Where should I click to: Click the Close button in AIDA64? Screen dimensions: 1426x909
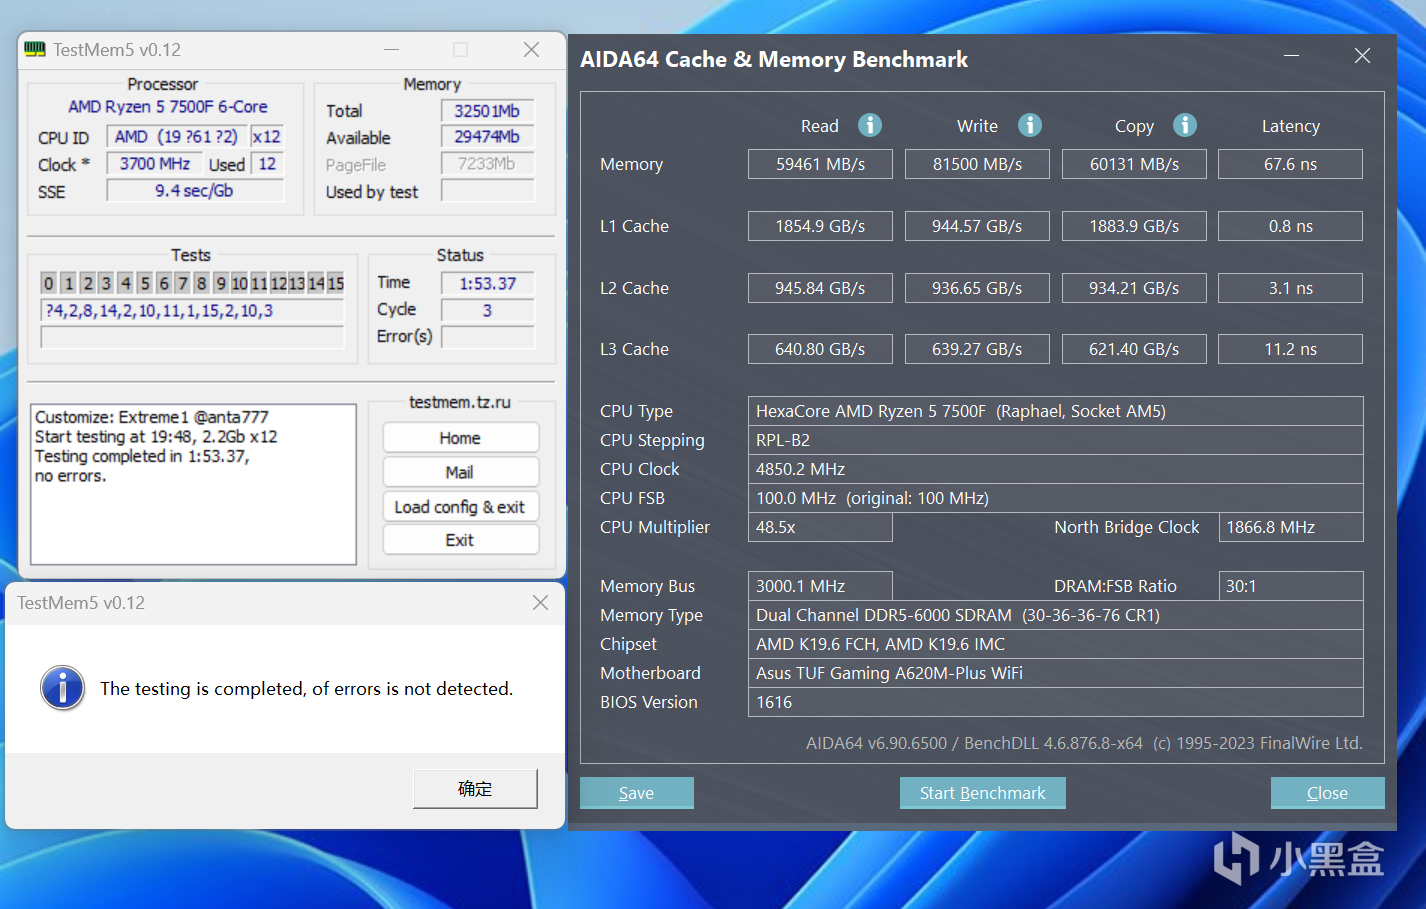click(x=1327, y=793)
